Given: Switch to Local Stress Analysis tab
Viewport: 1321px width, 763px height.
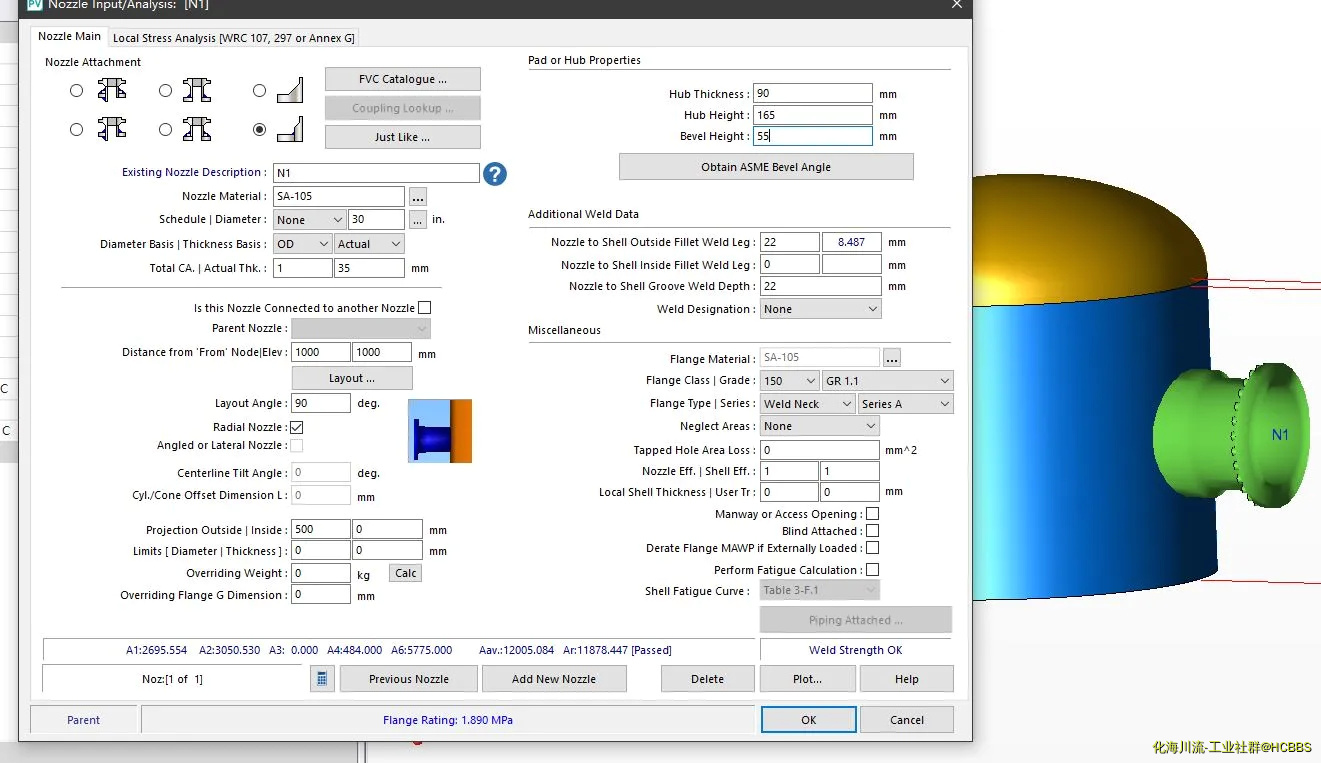Looking at the screenshot, I should [234, 38].
